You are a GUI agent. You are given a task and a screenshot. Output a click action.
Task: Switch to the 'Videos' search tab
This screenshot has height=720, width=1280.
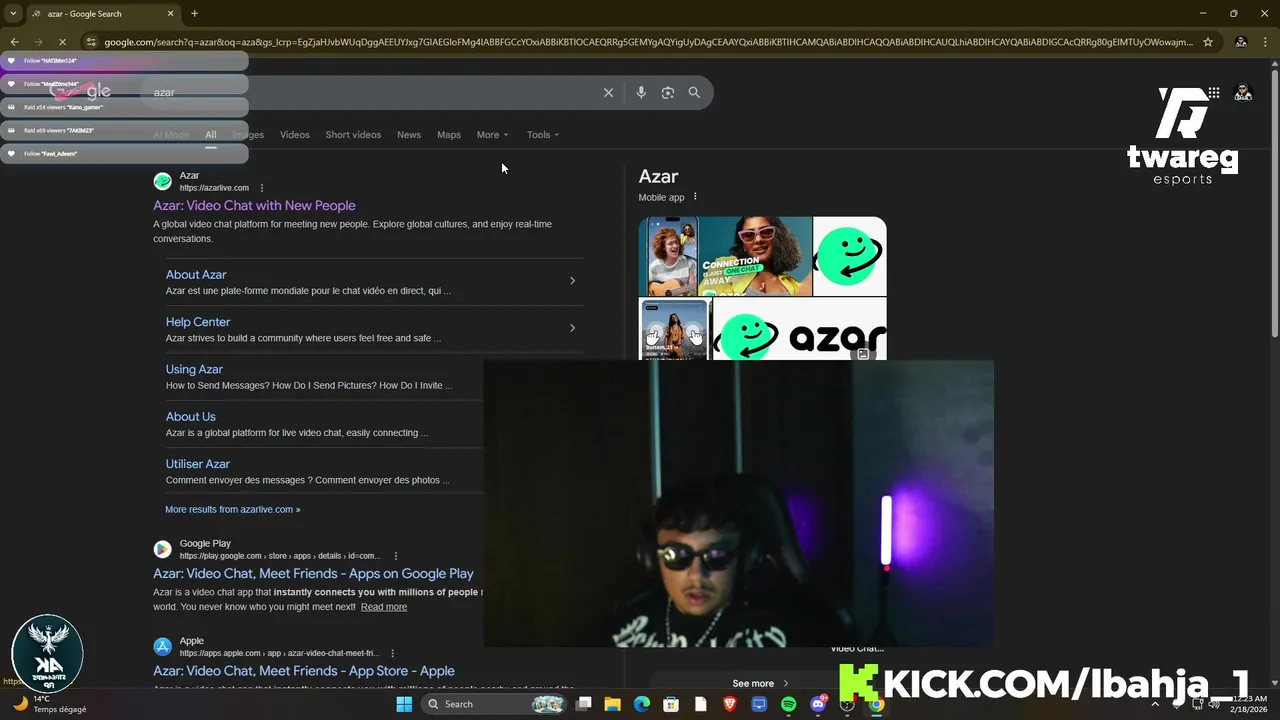(x=294, y=135)
